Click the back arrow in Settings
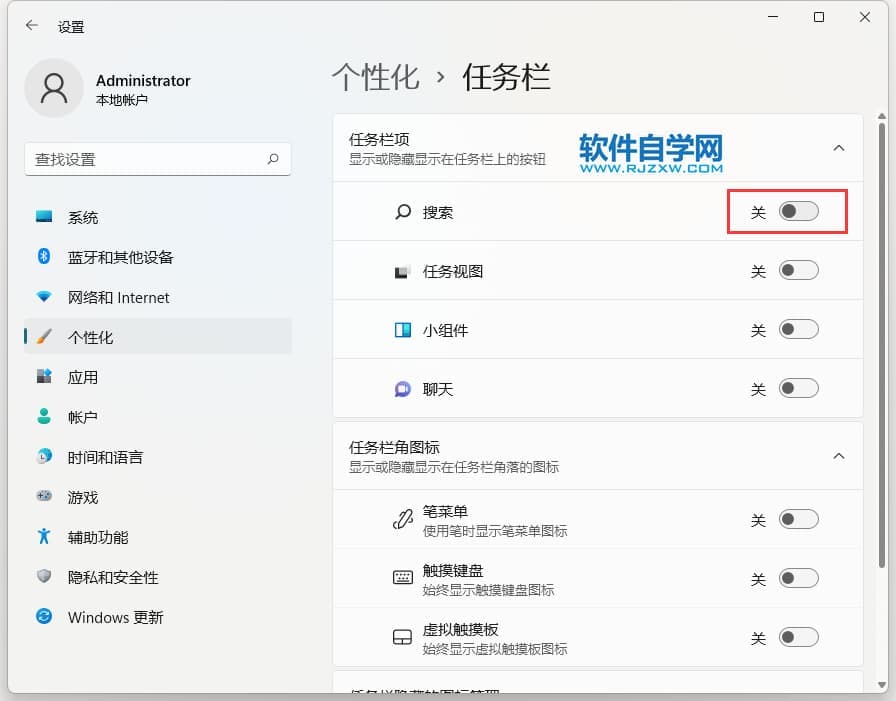This screenshot has height=701, width=896. tap(32, 27)
